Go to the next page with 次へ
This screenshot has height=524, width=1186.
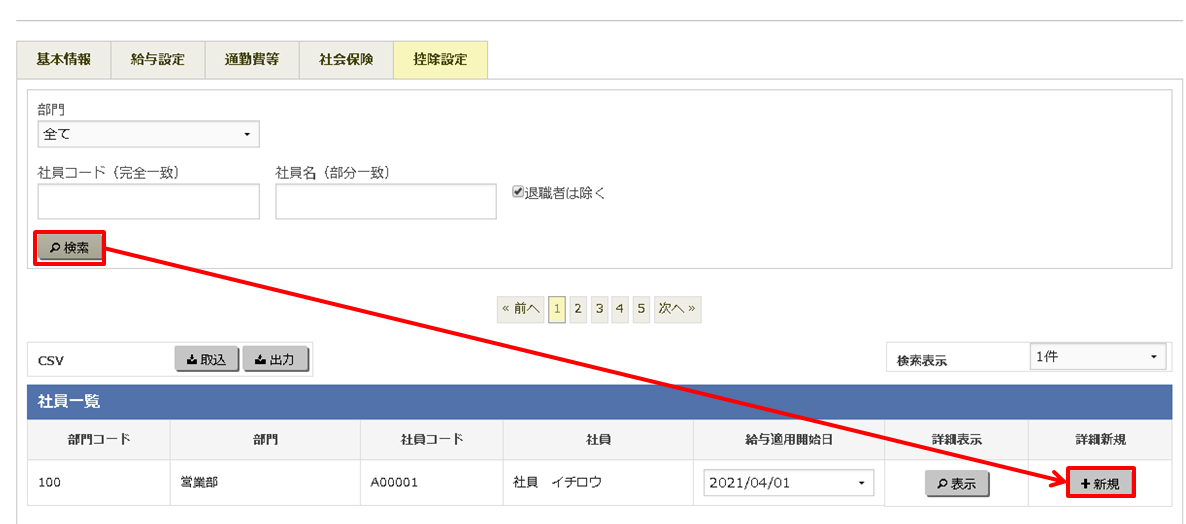677,310
